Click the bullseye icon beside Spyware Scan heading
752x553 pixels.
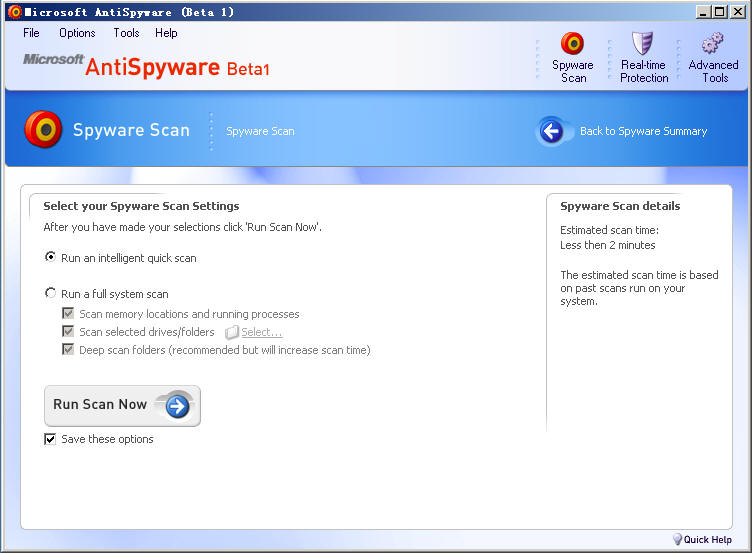(43, 129)
